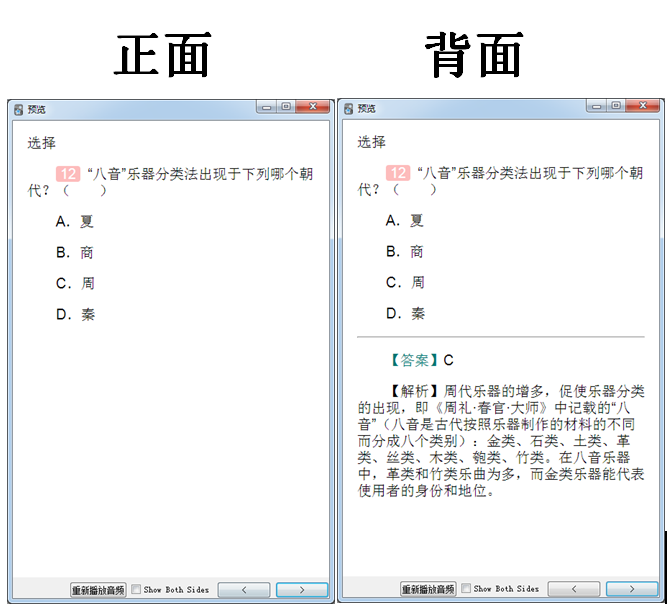Enable Show Both Sides in right window
The image size is (669, 605).
pos(466,588)
